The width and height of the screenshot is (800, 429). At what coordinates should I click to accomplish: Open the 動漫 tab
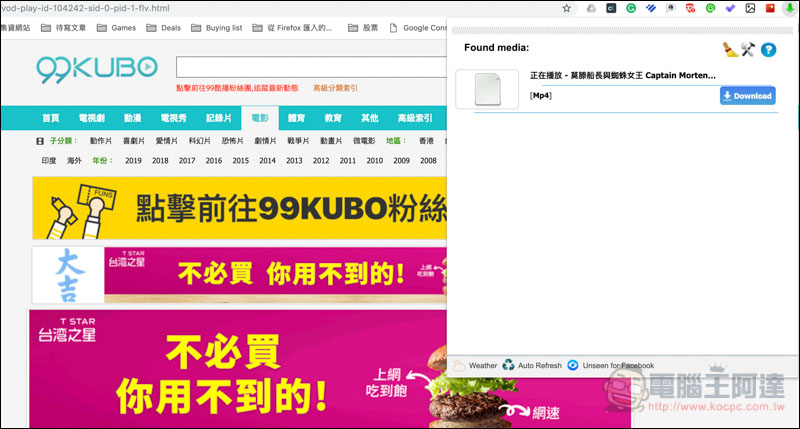pyautogui.click(x=132, y=118)
